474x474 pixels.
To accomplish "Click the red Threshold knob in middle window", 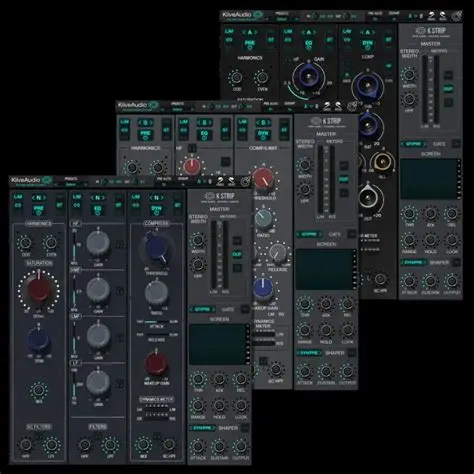I will 263,180.
